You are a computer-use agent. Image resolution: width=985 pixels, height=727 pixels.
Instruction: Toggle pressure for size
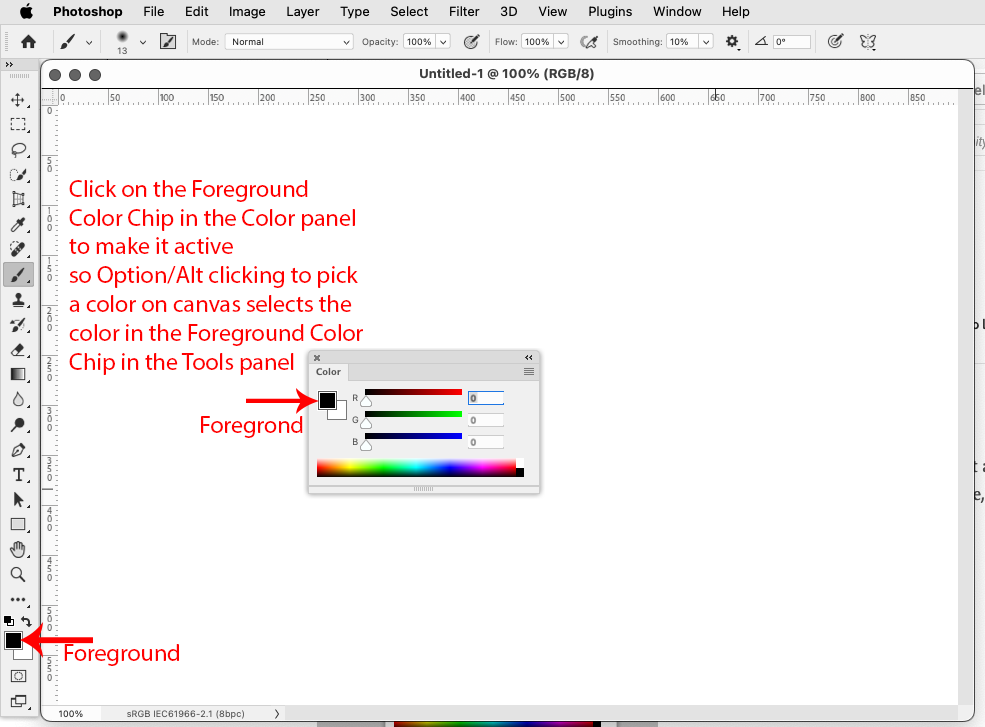tap(835, 41)
